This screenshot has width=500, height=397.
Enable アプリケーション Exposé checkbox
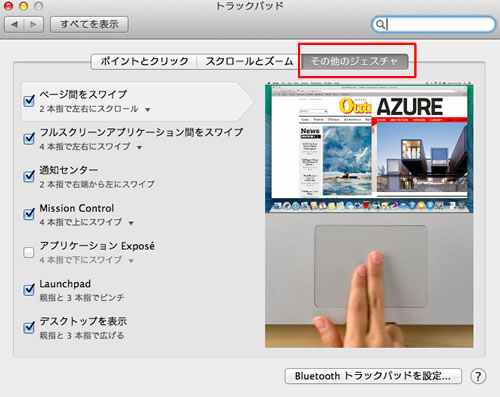[x=29, y=252]
